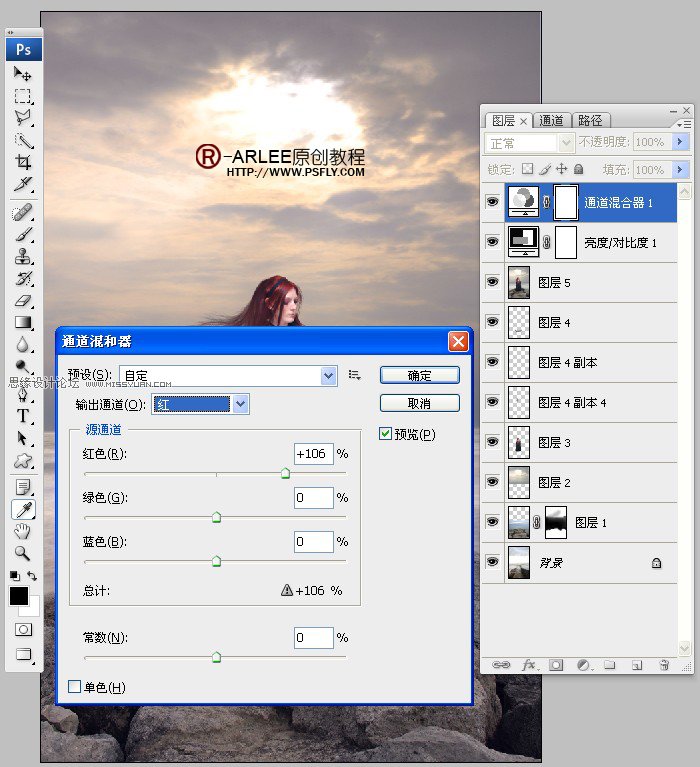Select the Rectangular Marquee tool
Viewport: 700px width, 767px height.
point(22,96)
